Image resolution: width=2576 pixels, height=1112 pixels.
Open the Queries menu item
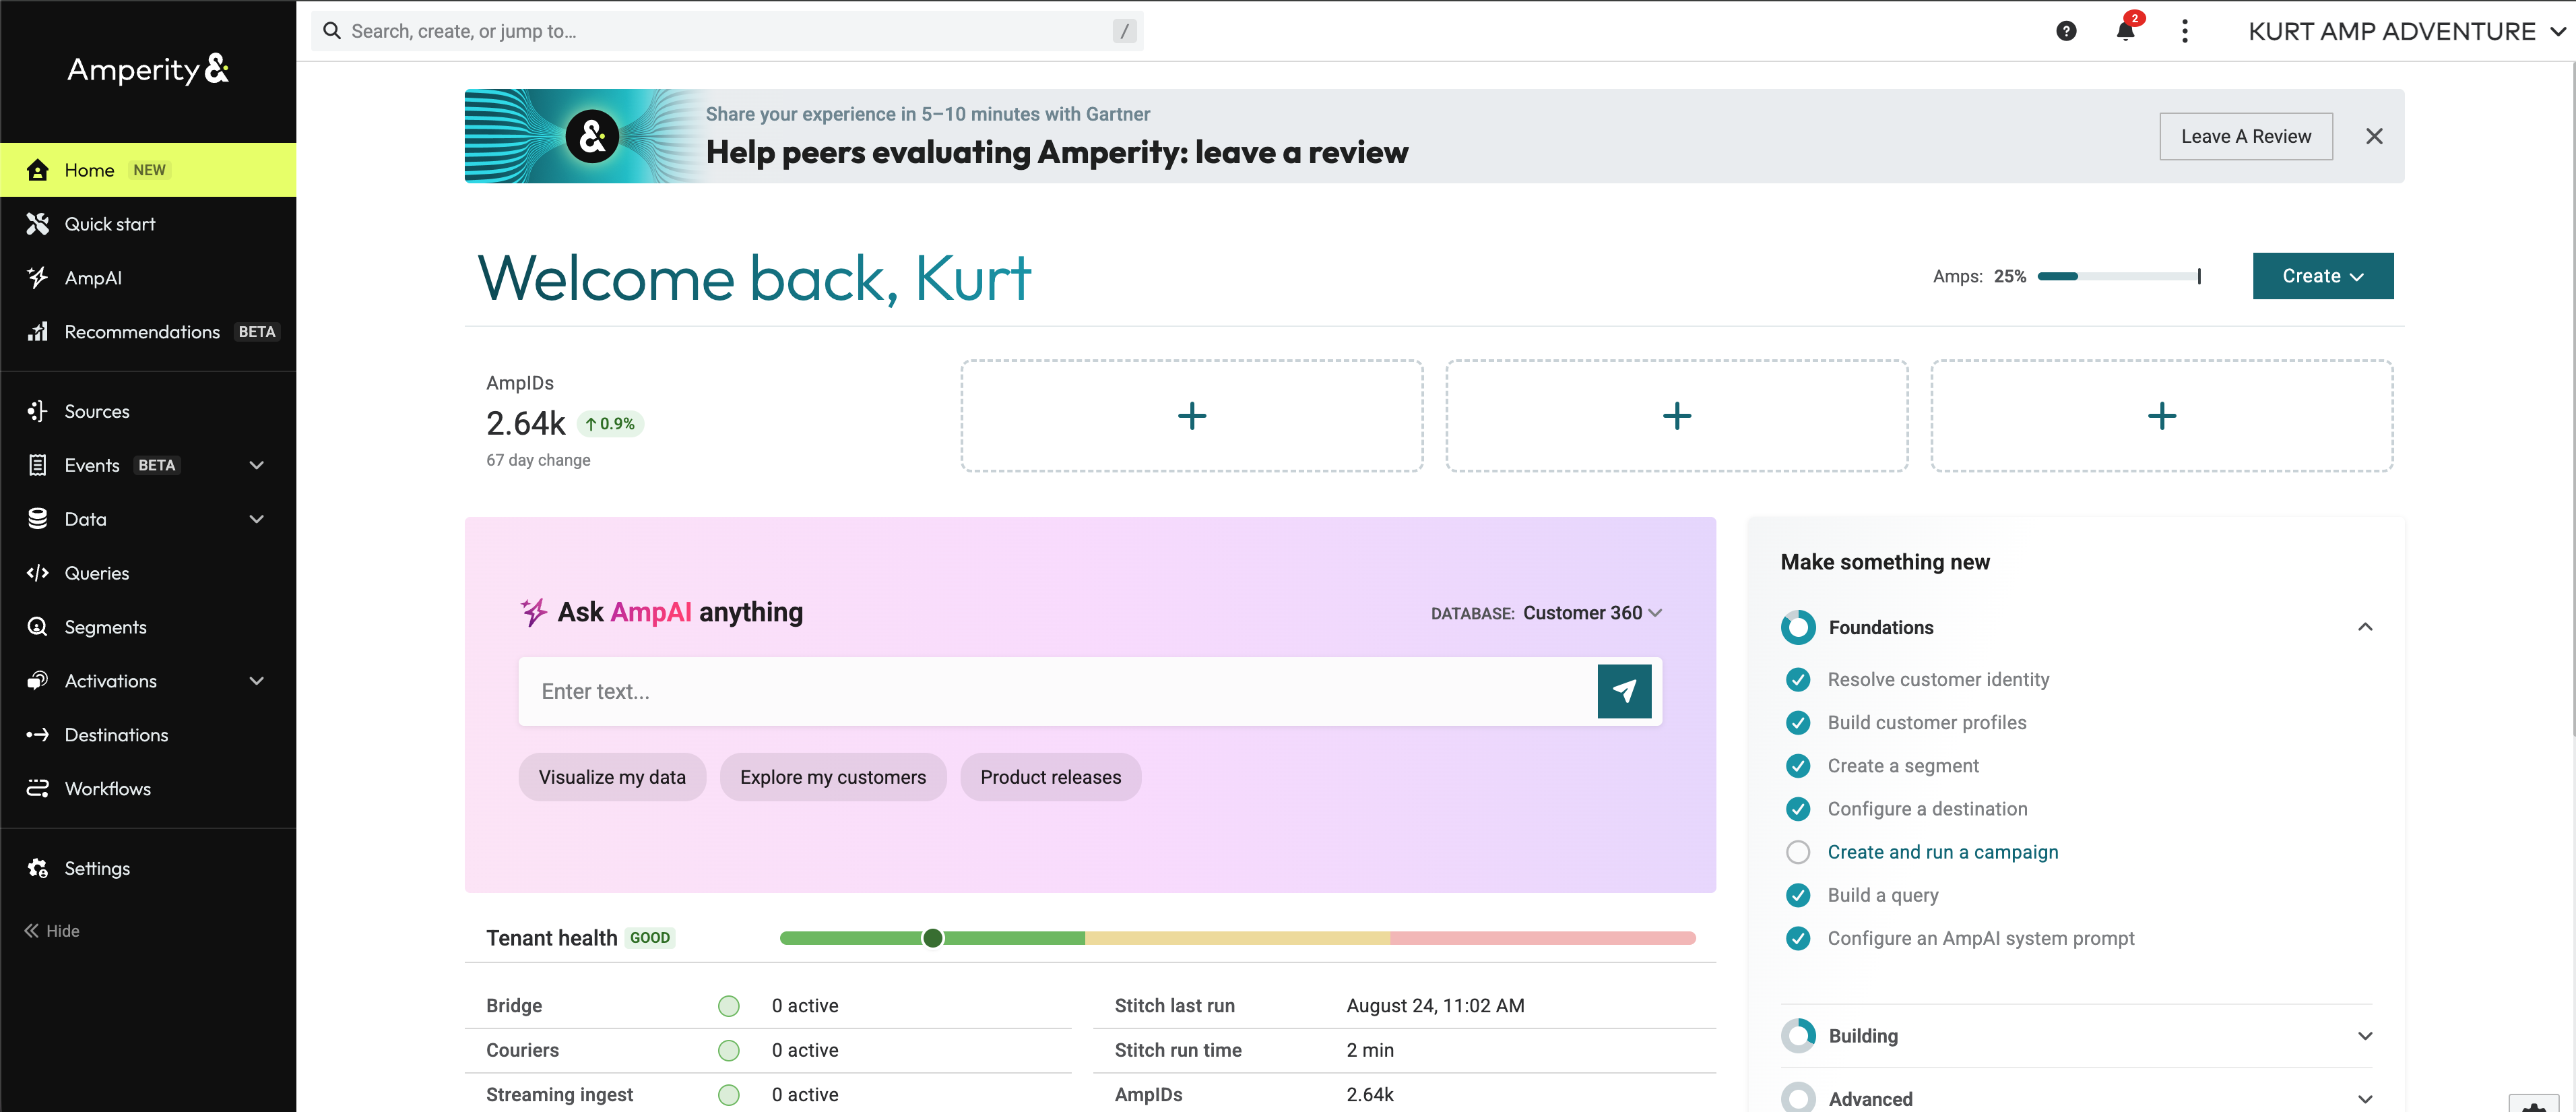click(148, 573)
